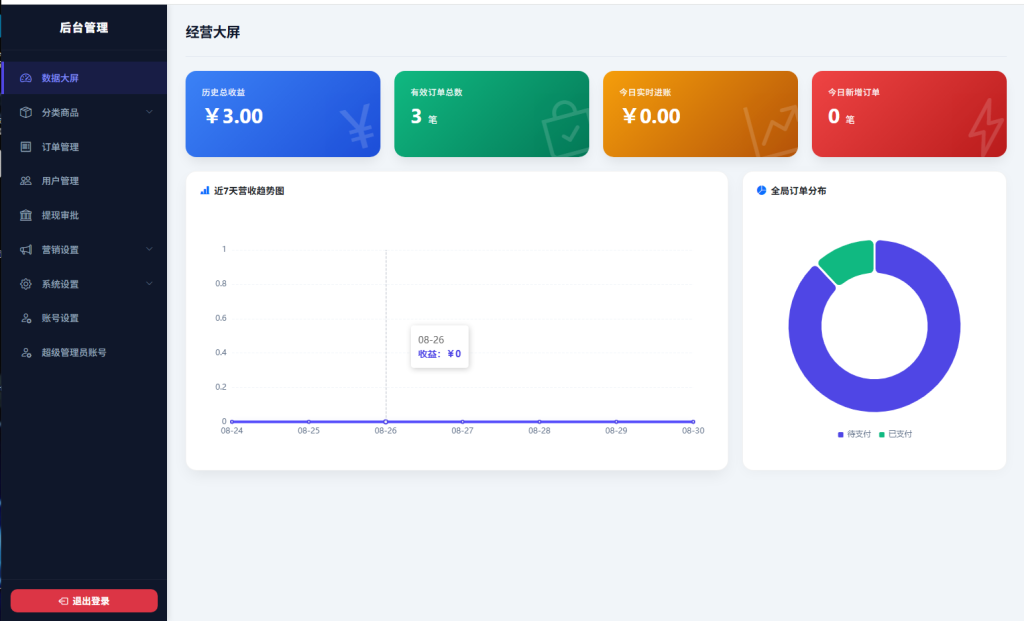Click the 经营大屏 page heading

pos(213,32)
